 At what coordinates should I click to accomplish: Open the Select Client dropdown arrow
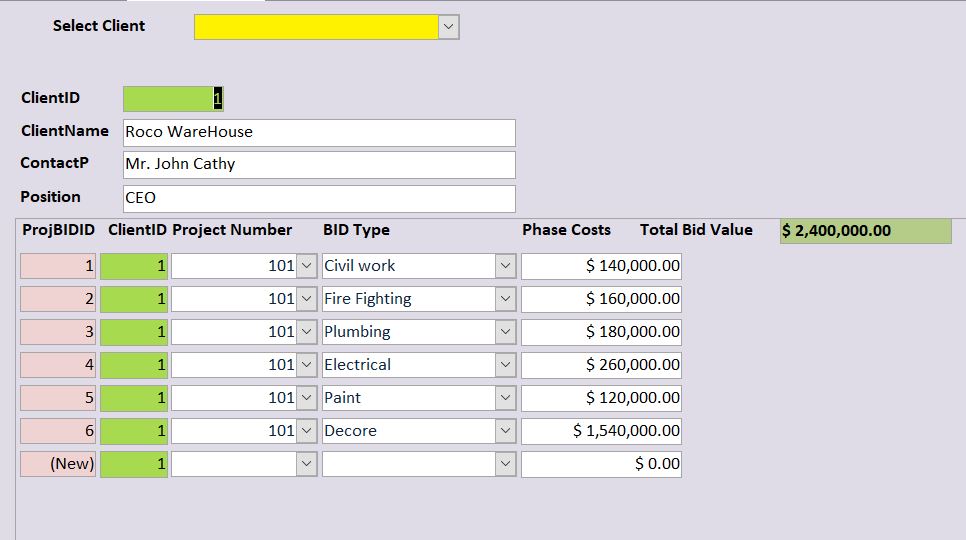tap(449, 27)
